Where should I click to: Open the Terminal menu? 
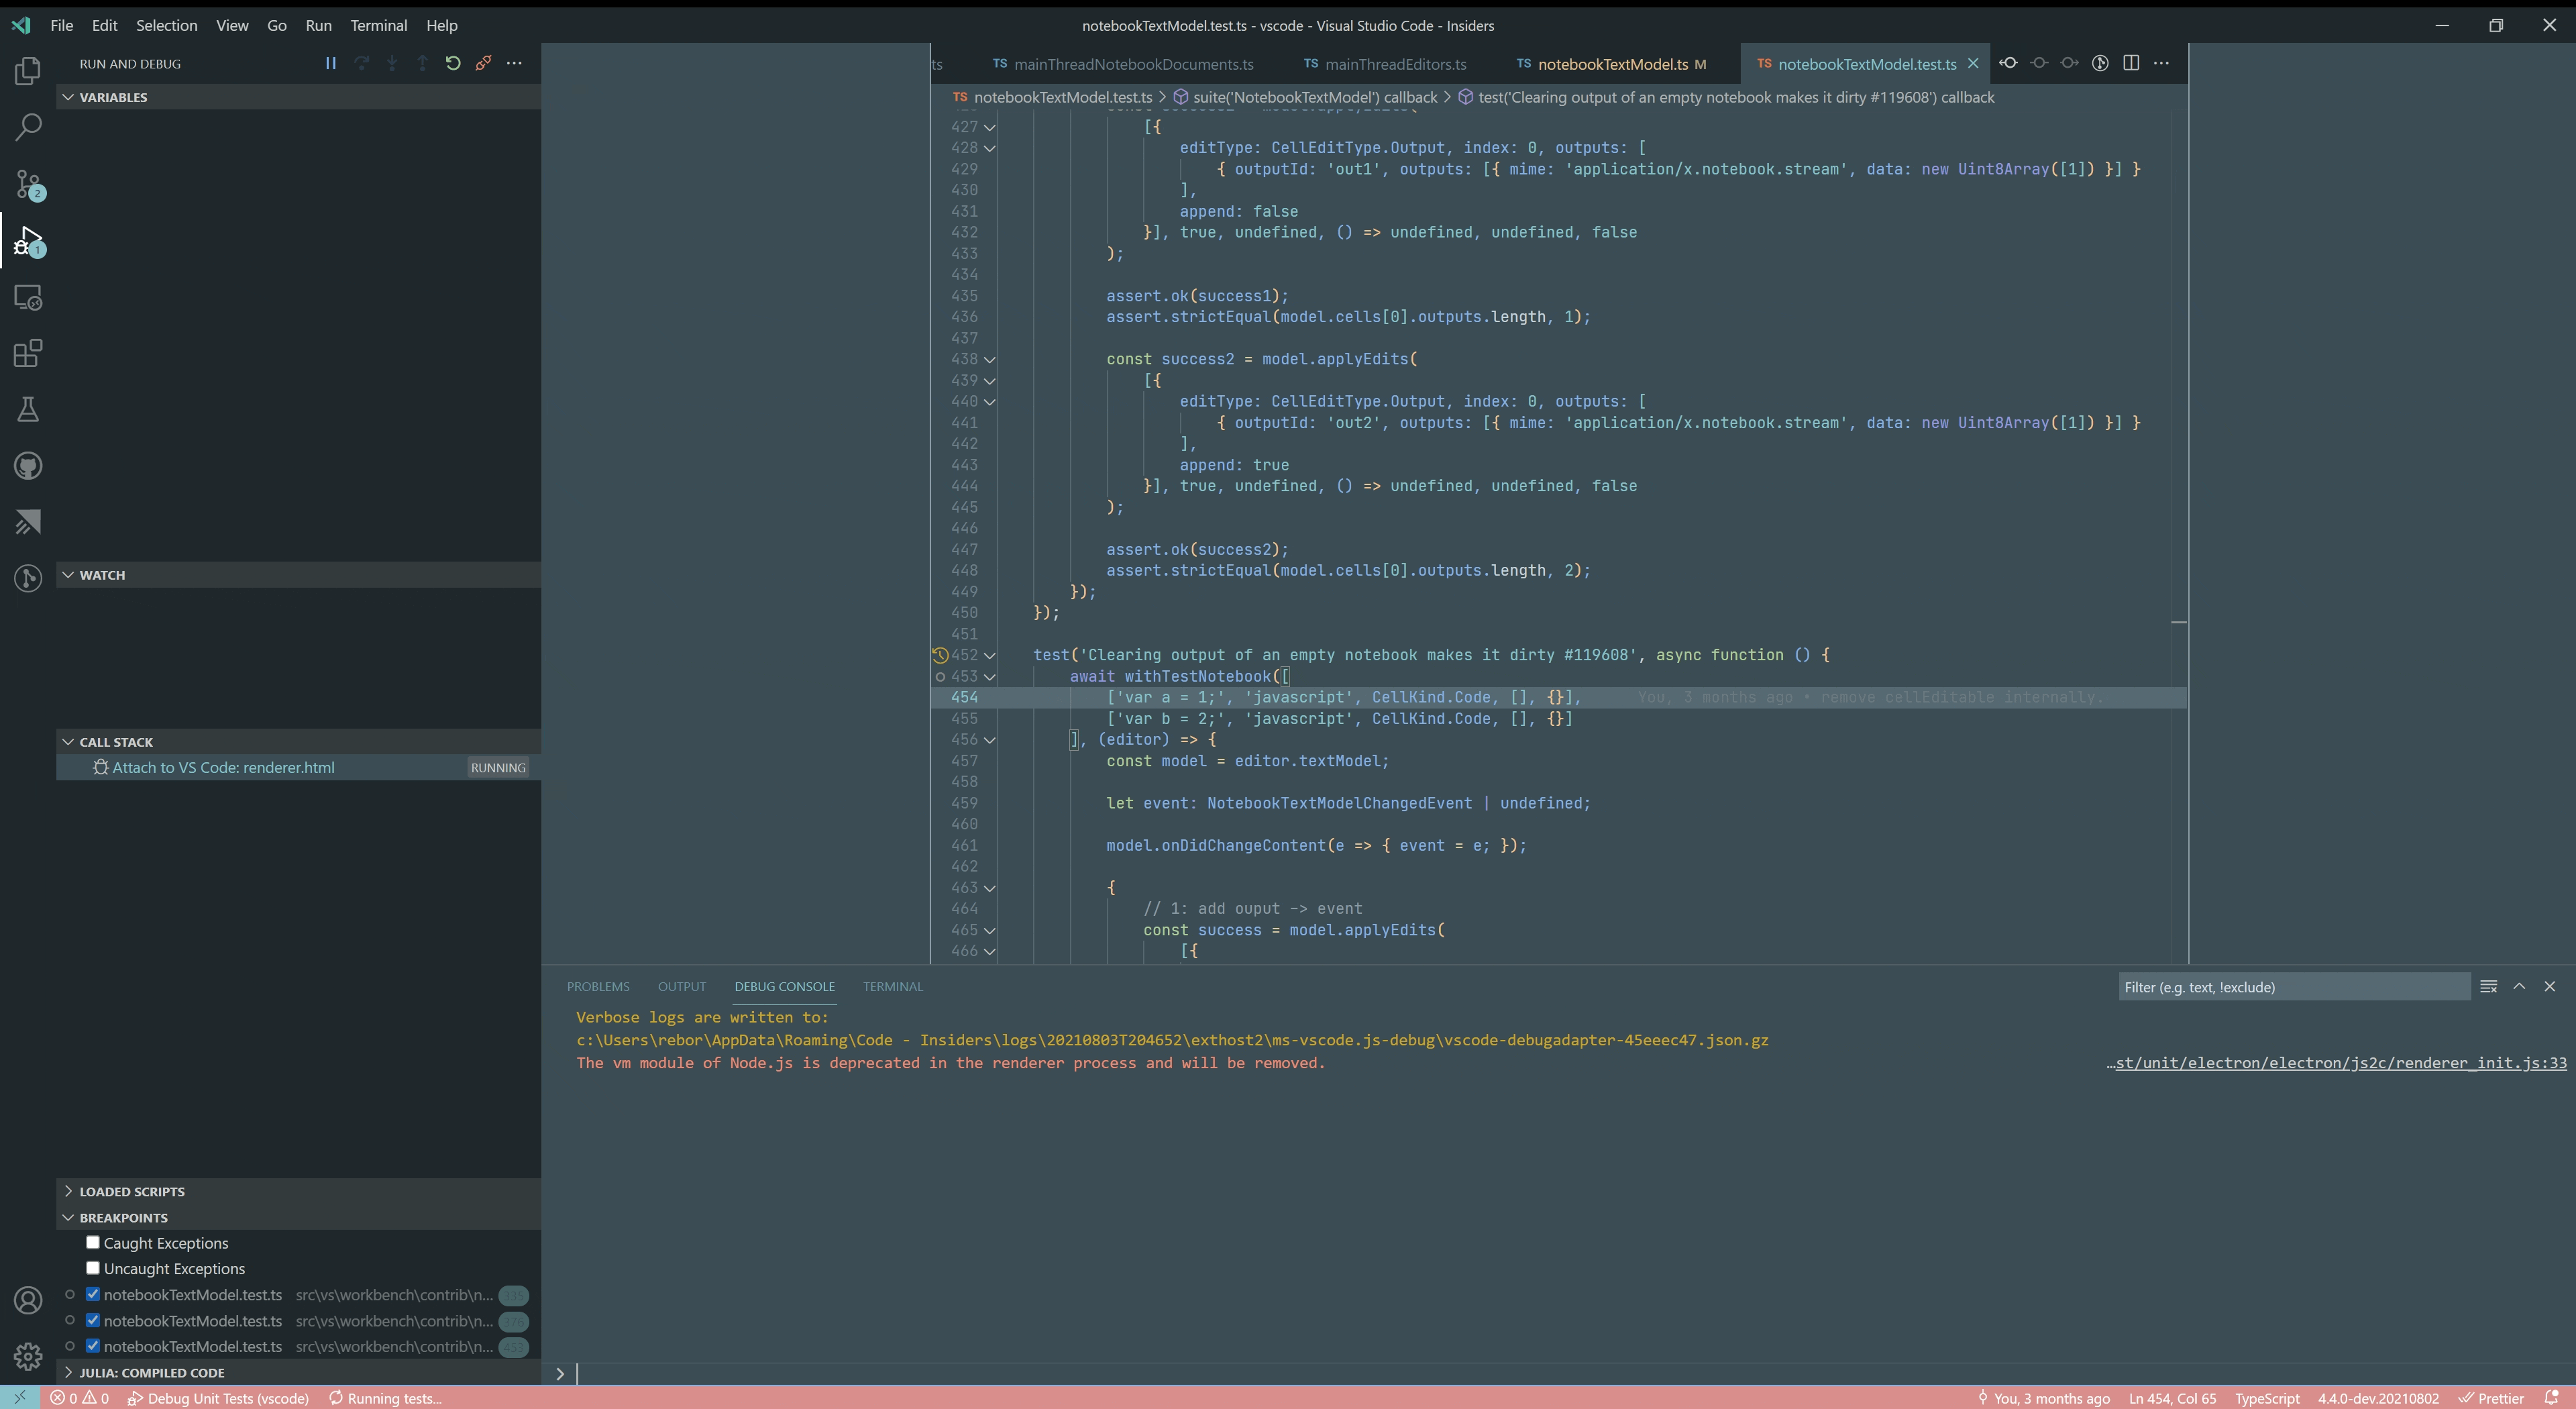click(x=378, y=25)
